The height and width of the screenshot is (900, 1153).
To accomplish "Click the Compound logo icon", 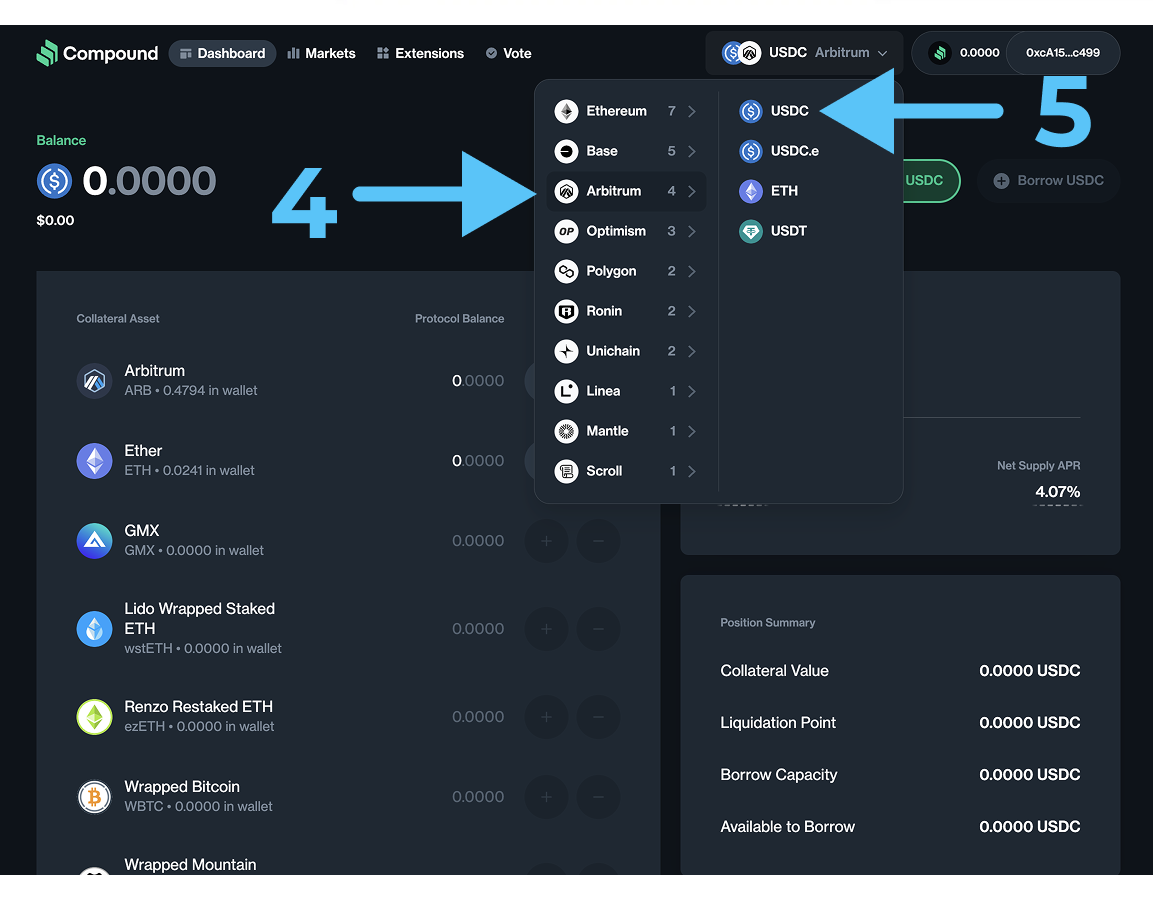I will click(x=47, y=53).
